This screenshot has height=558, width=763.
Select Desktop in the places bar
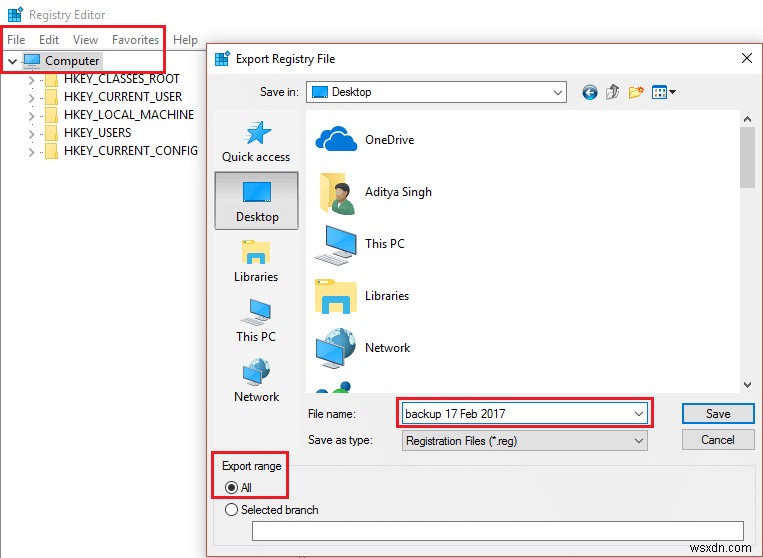coord(256,200)
